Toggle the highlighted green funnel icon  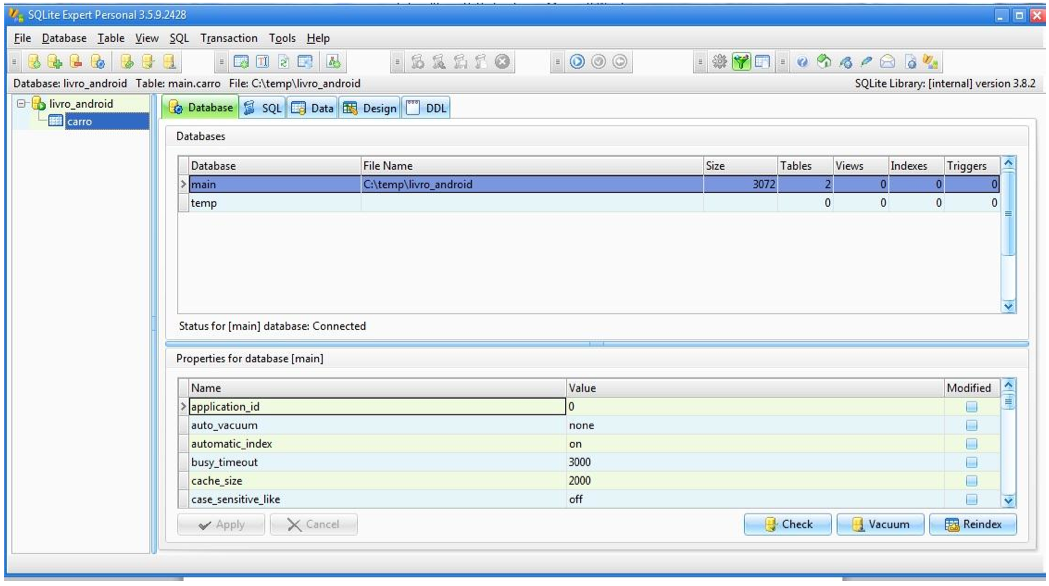[x=741, y=62]
